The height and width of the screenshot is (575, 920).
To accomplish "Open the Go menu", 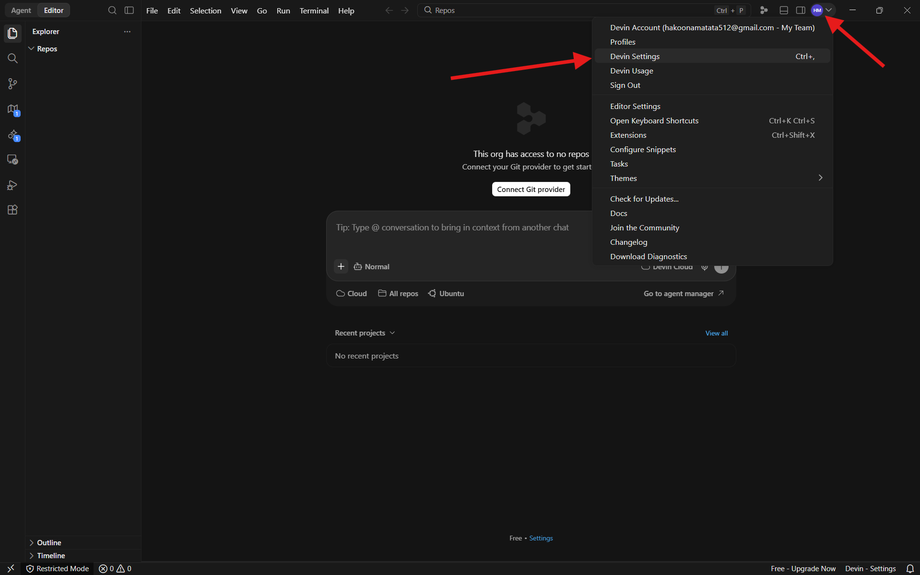I will (262, 11).
